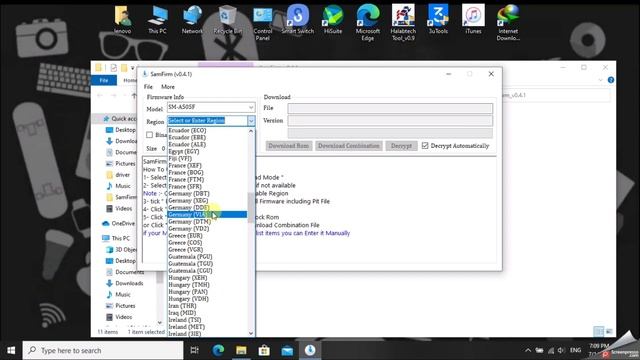This screenshot has height=360, width=640.
Task: Launch Internet Download Manager shortcut
Action: tap(508, 23)
